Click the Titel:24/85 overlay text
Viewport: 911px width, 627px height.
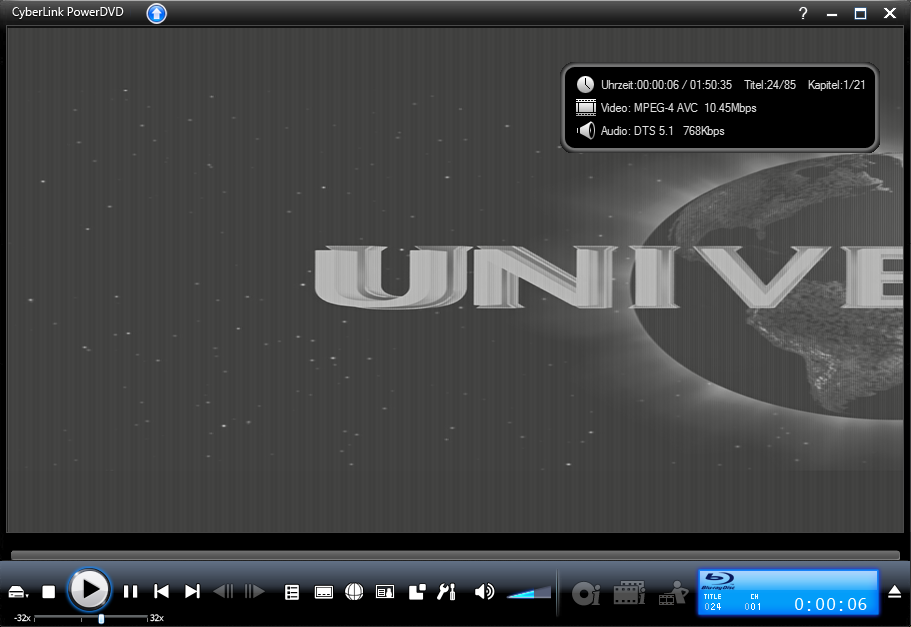[770, 85]
